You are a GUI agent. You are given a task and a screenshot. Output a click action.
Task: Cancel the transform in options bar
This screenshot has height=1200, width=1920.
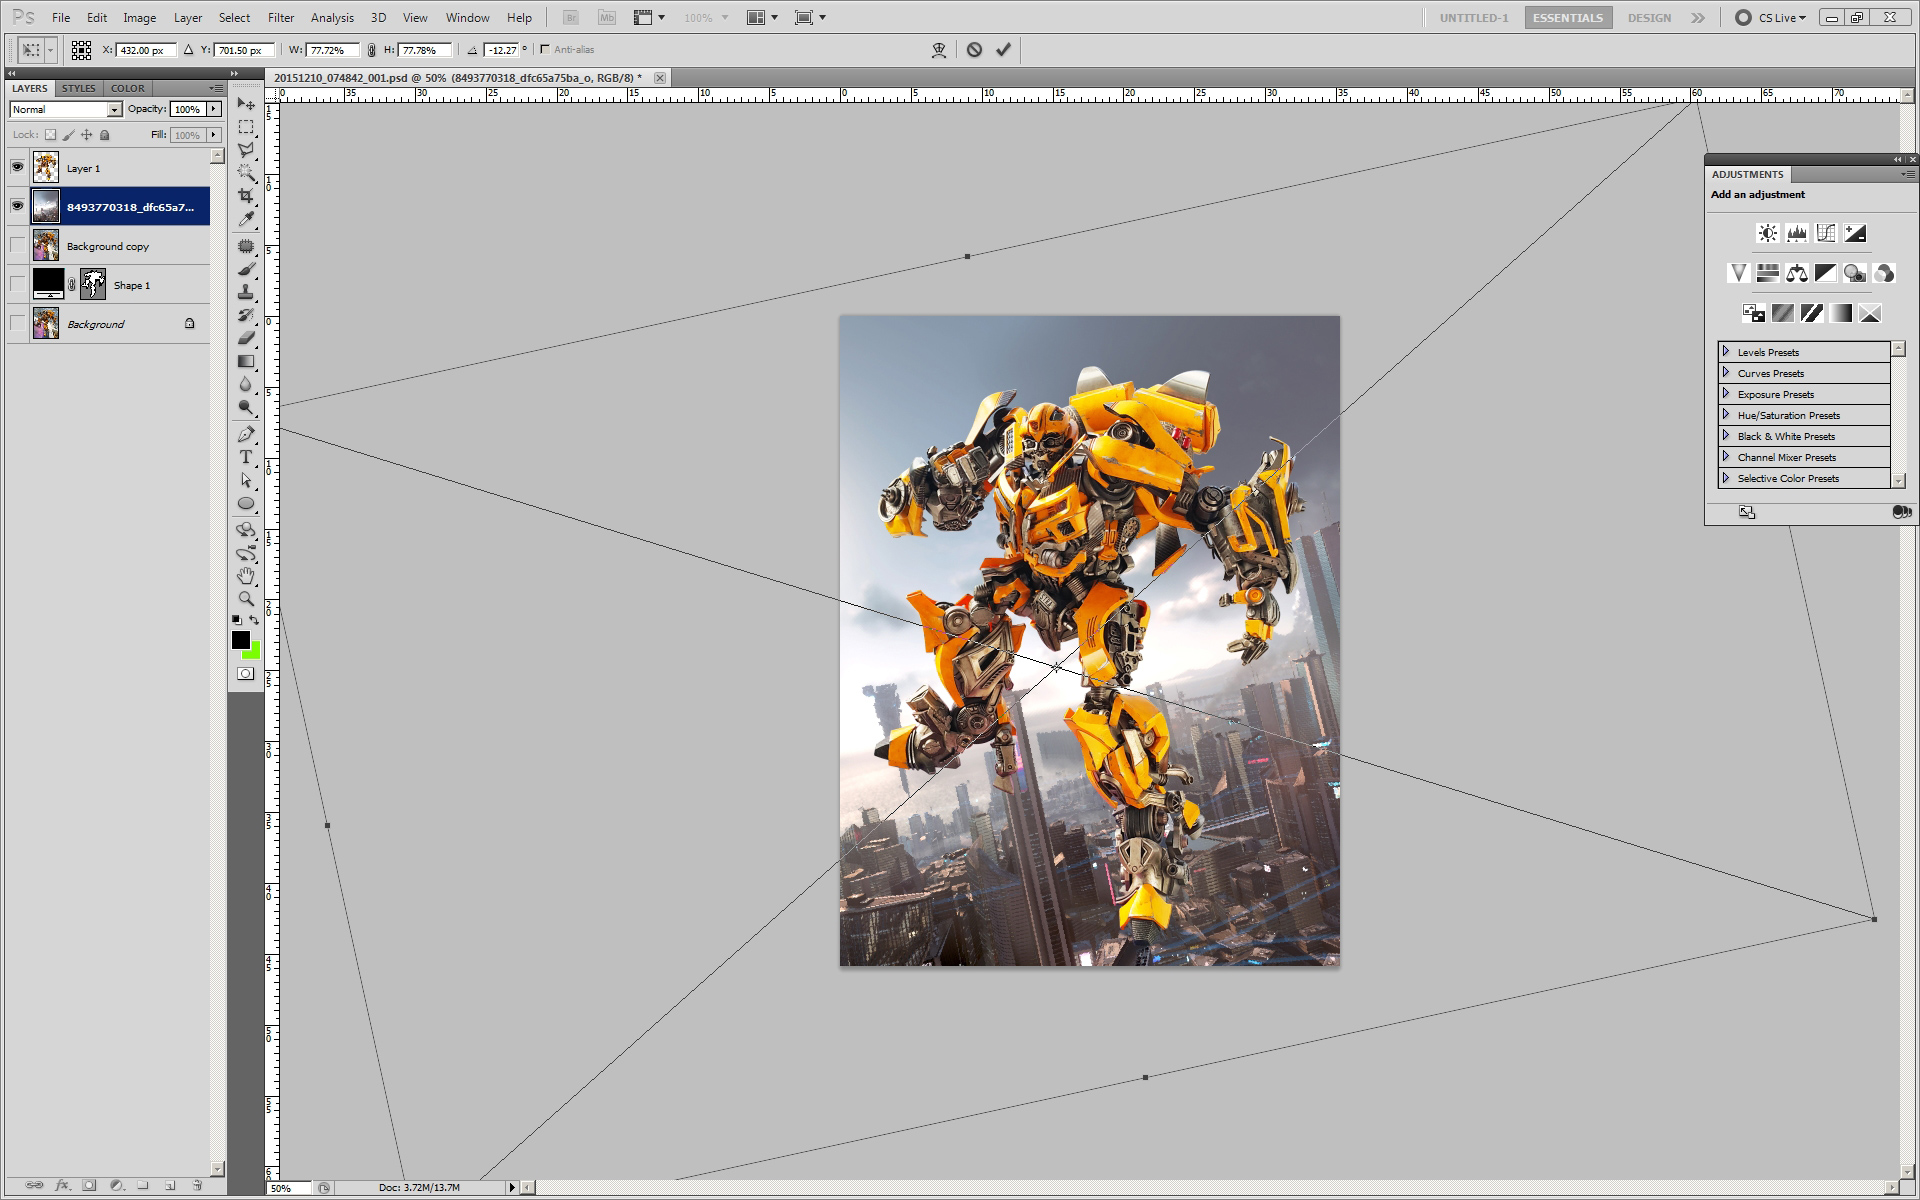(974, 49)
